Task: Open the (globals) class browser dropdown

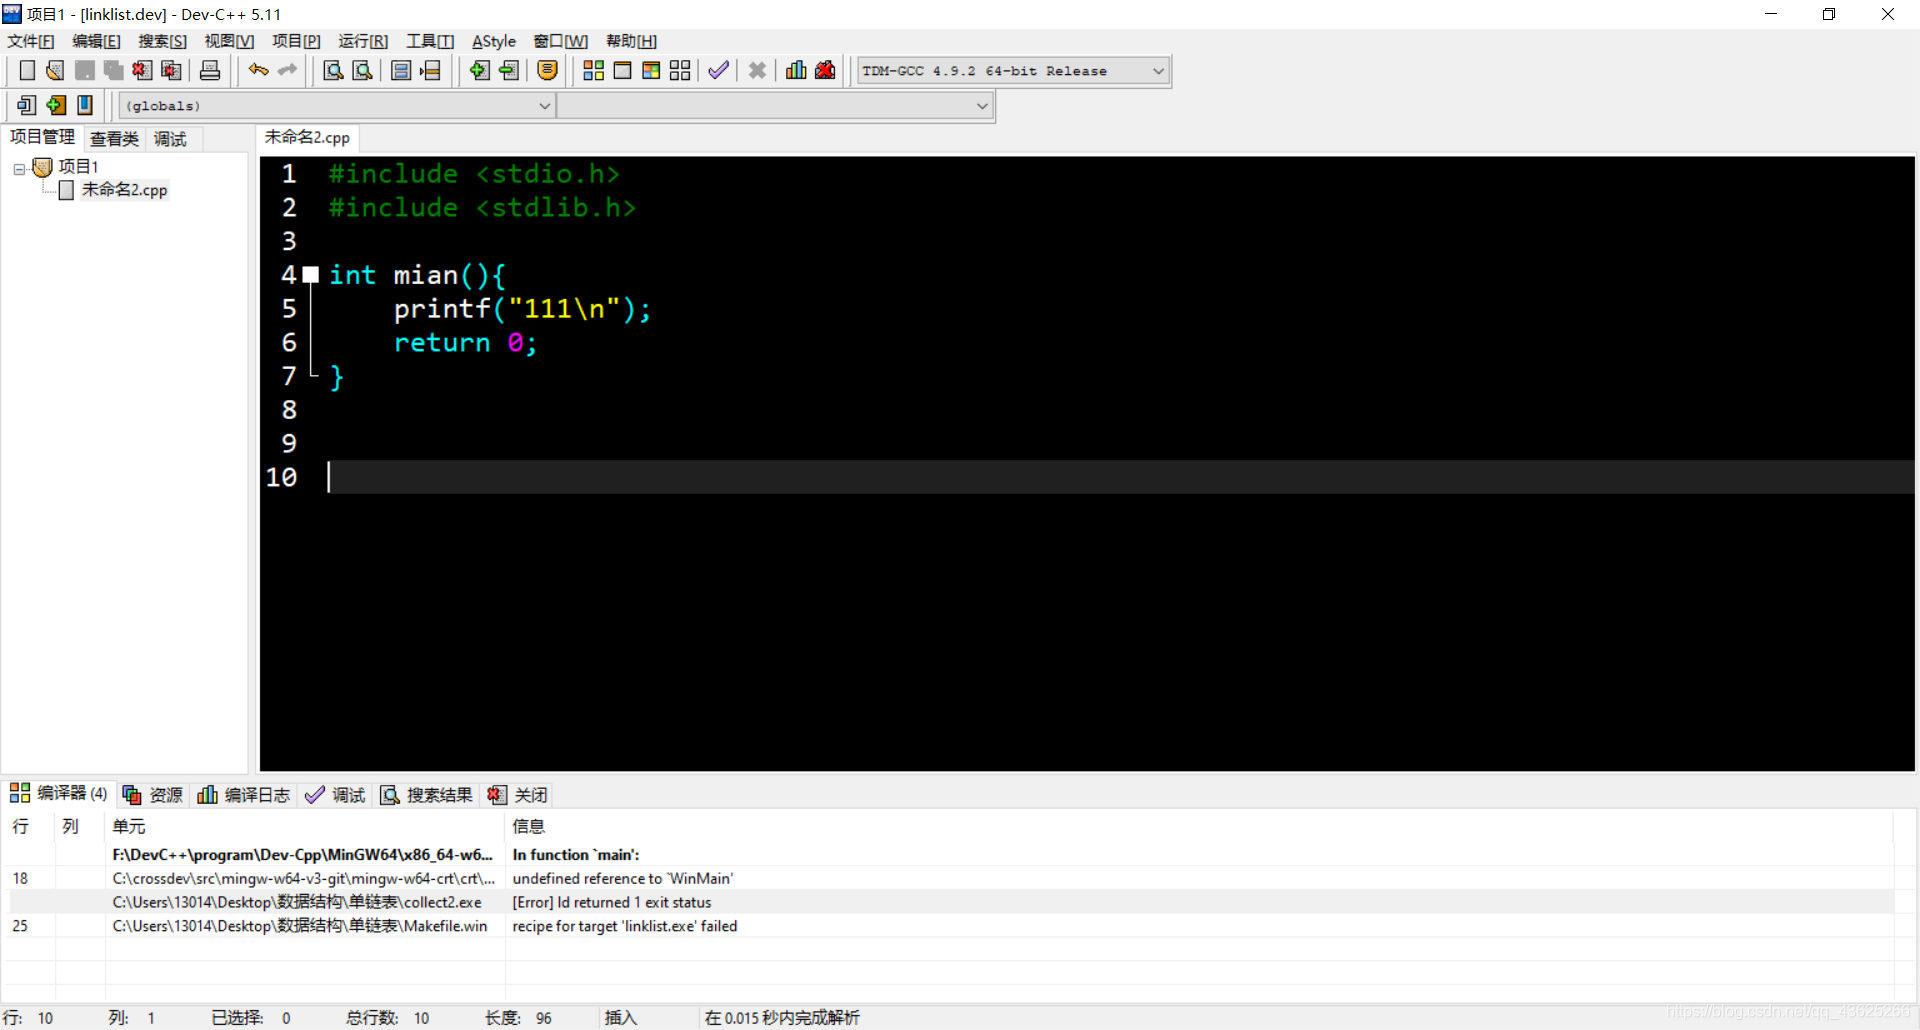Action: (x=544, y=105)
